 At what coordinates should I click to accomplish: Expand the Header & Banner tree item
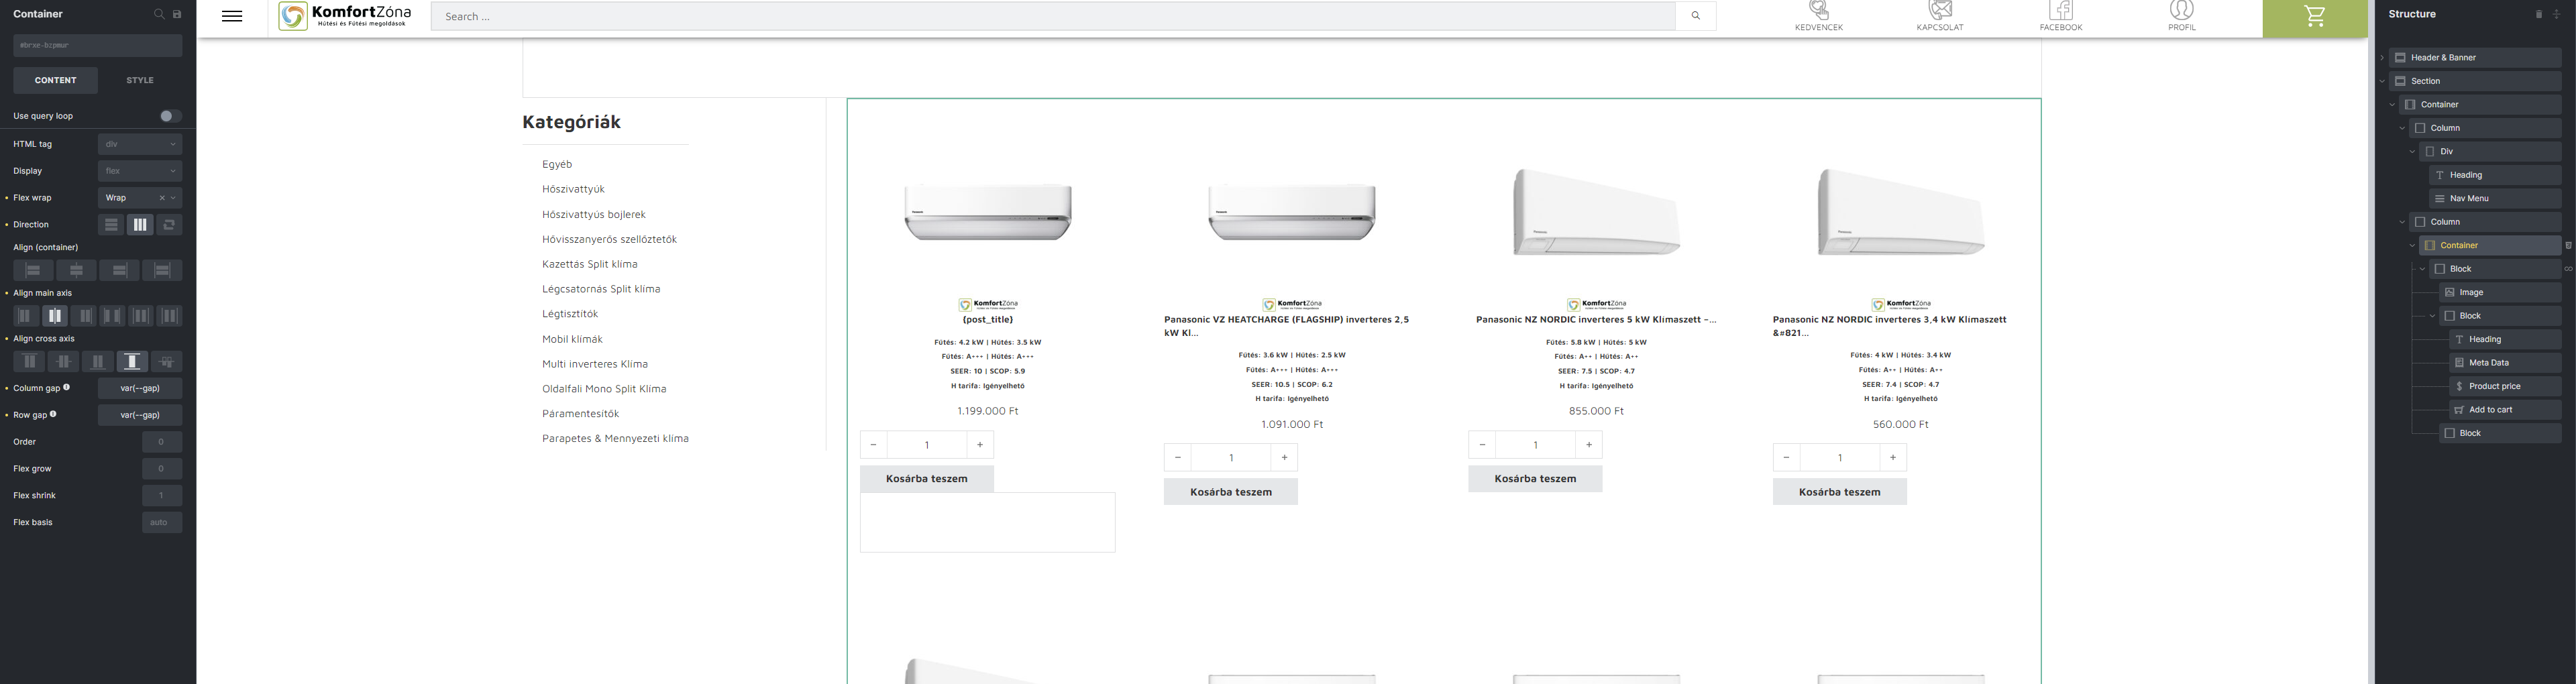[2382, 58]
